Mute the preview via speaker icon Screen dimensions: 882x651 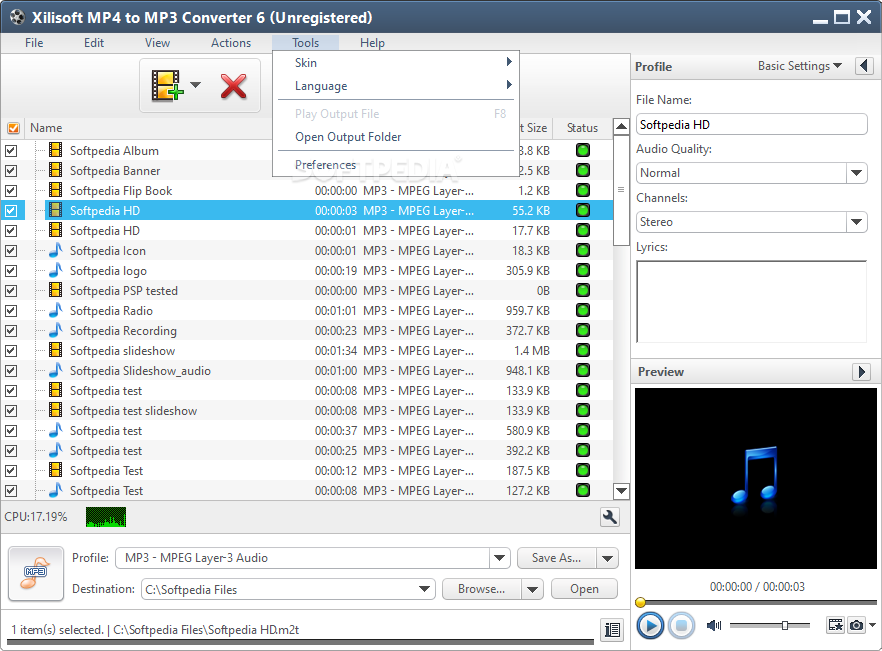(714, 625)
